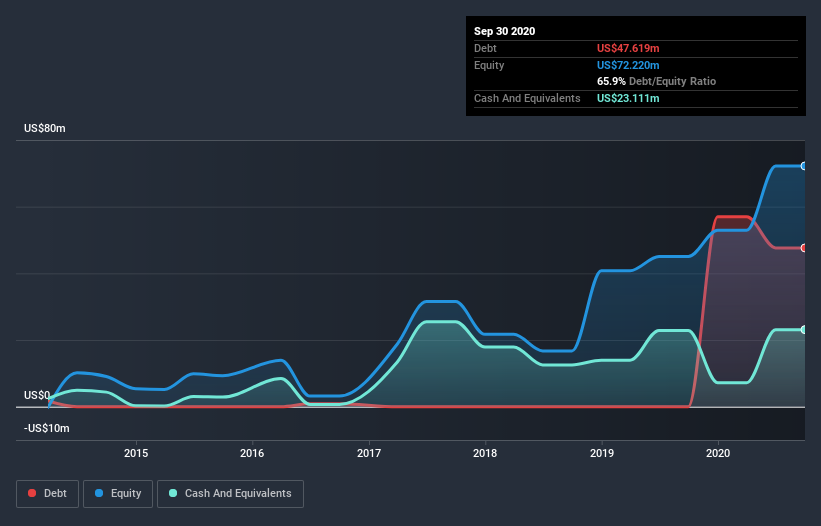Click the Equity label in the tooltip
The width and height of the screenshot is (821, 526).
click(489, 65)
